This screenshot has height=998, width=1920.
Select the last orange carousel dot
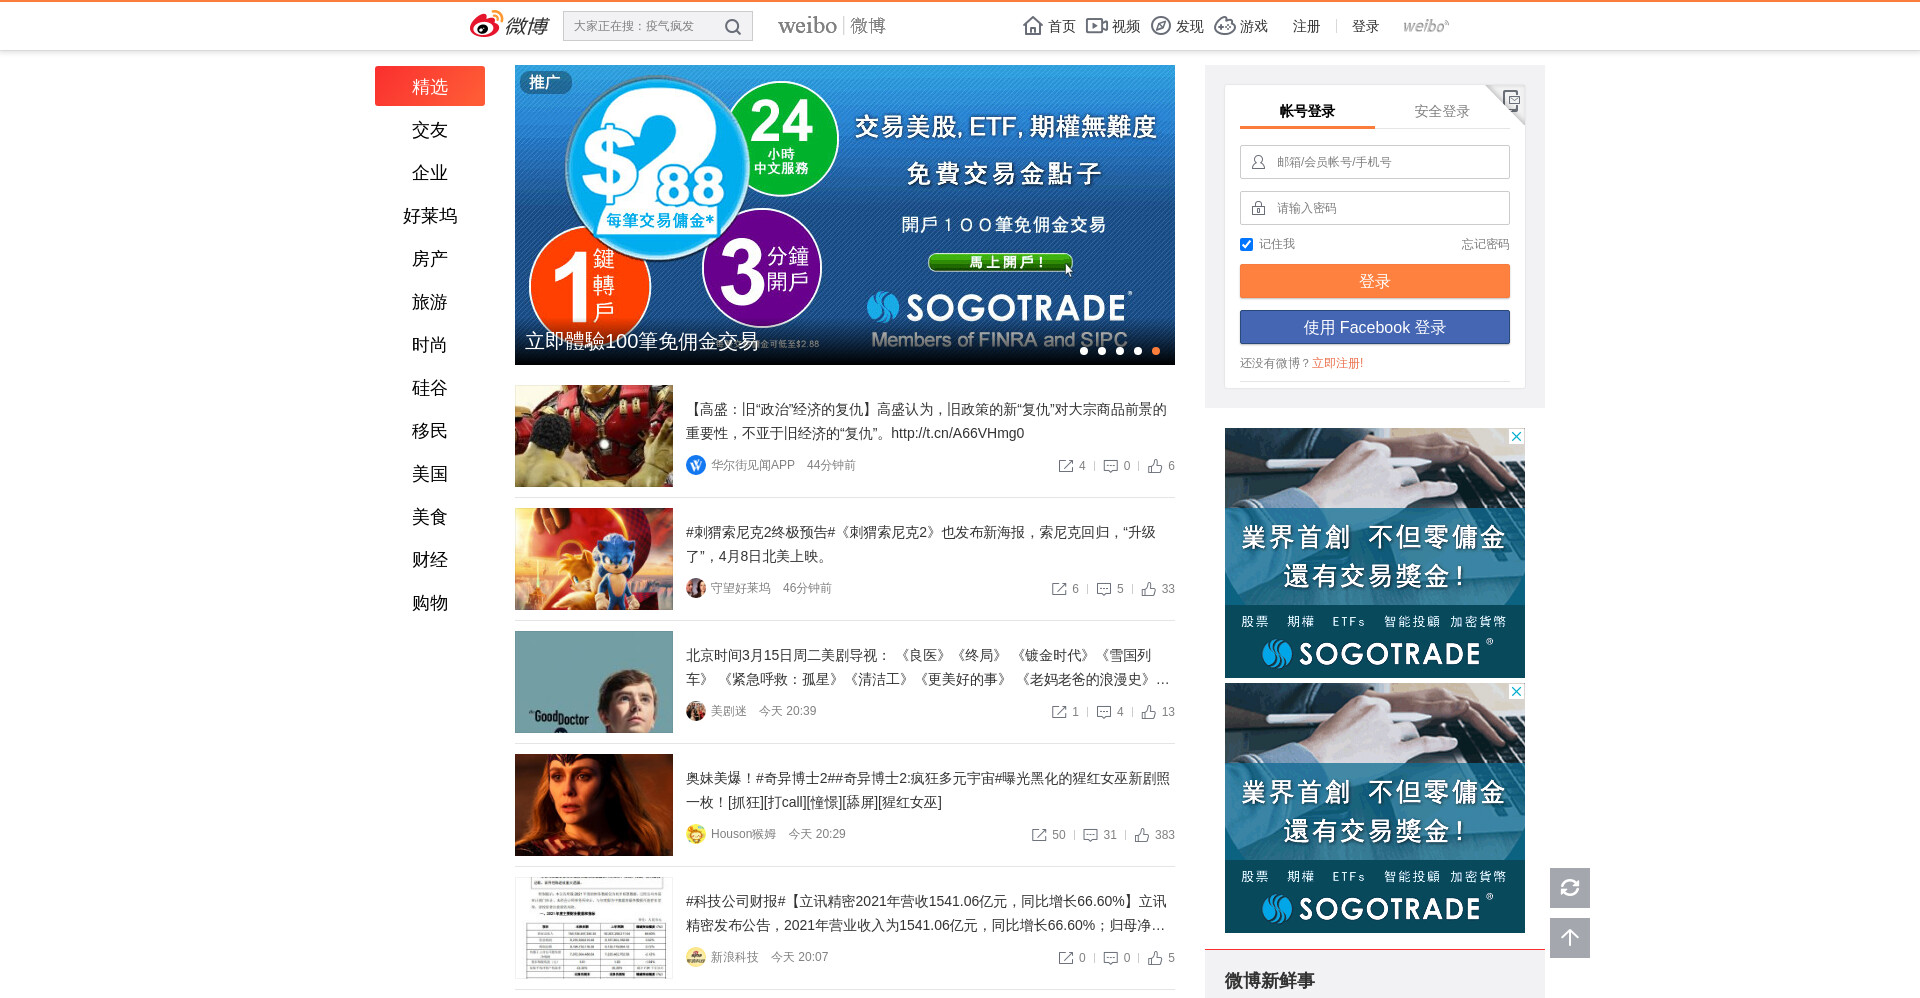(x=1156, y=351)
